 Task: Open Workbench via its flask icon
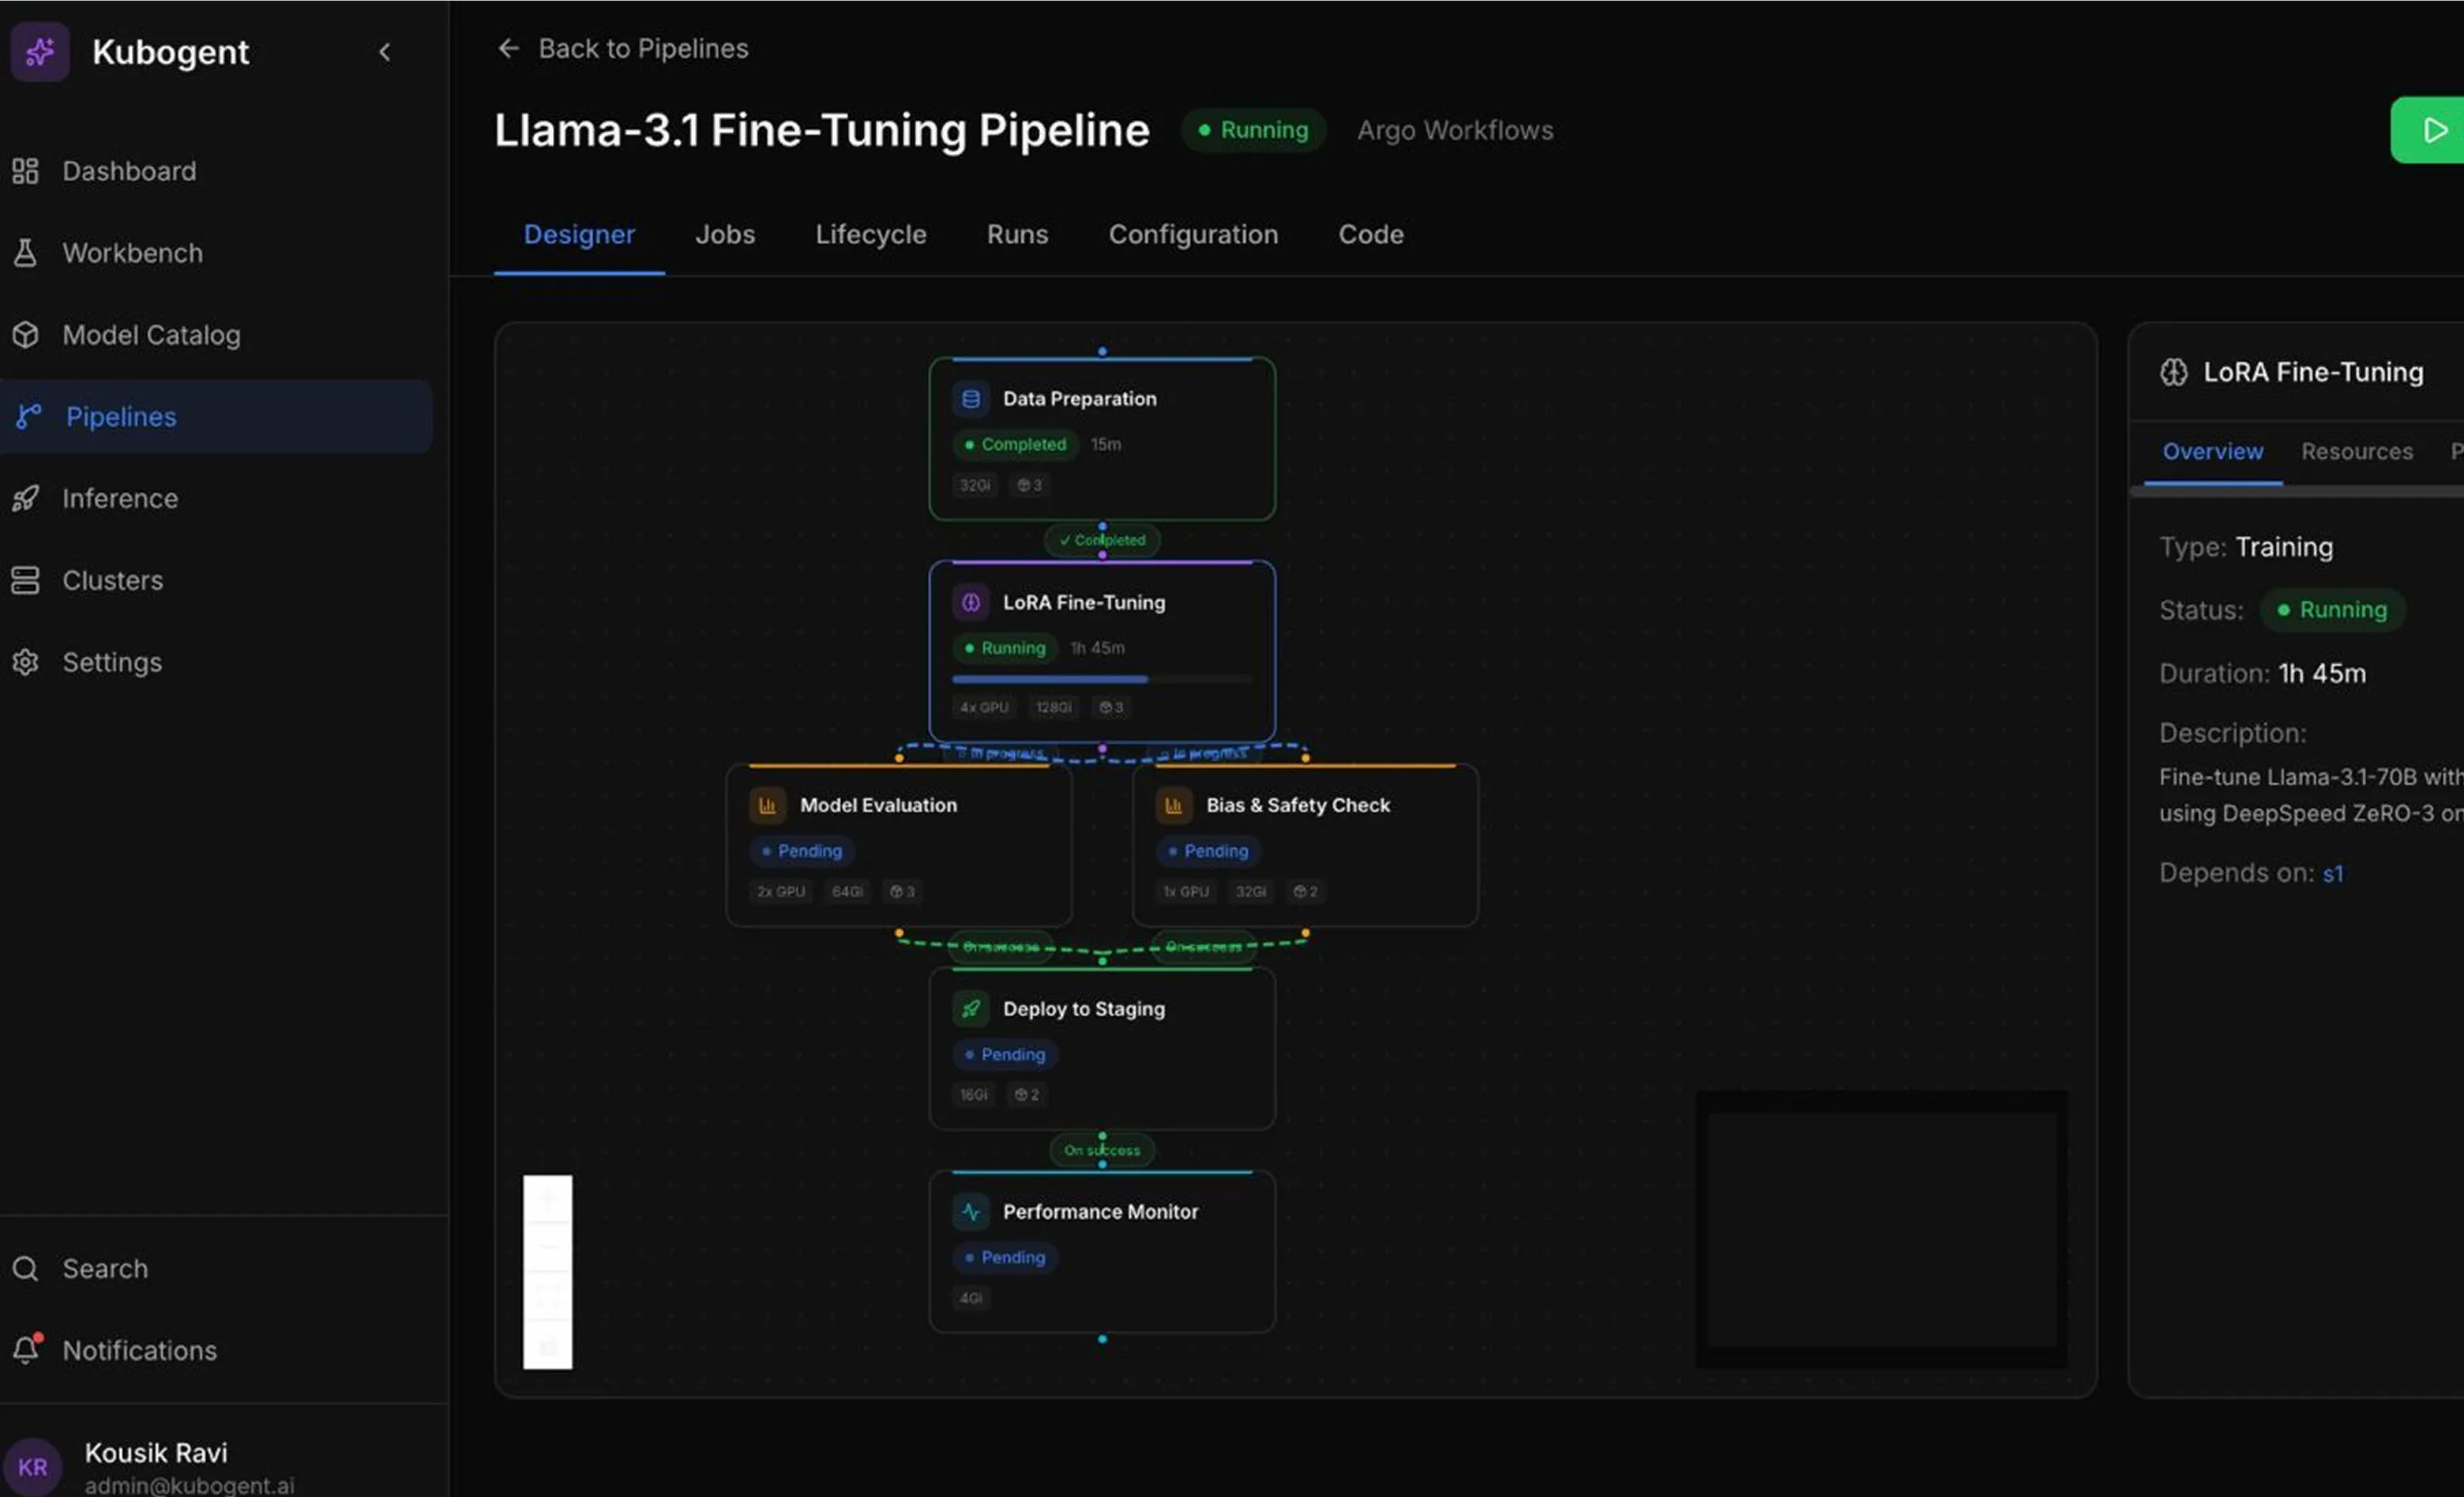[x=26, y=253]
